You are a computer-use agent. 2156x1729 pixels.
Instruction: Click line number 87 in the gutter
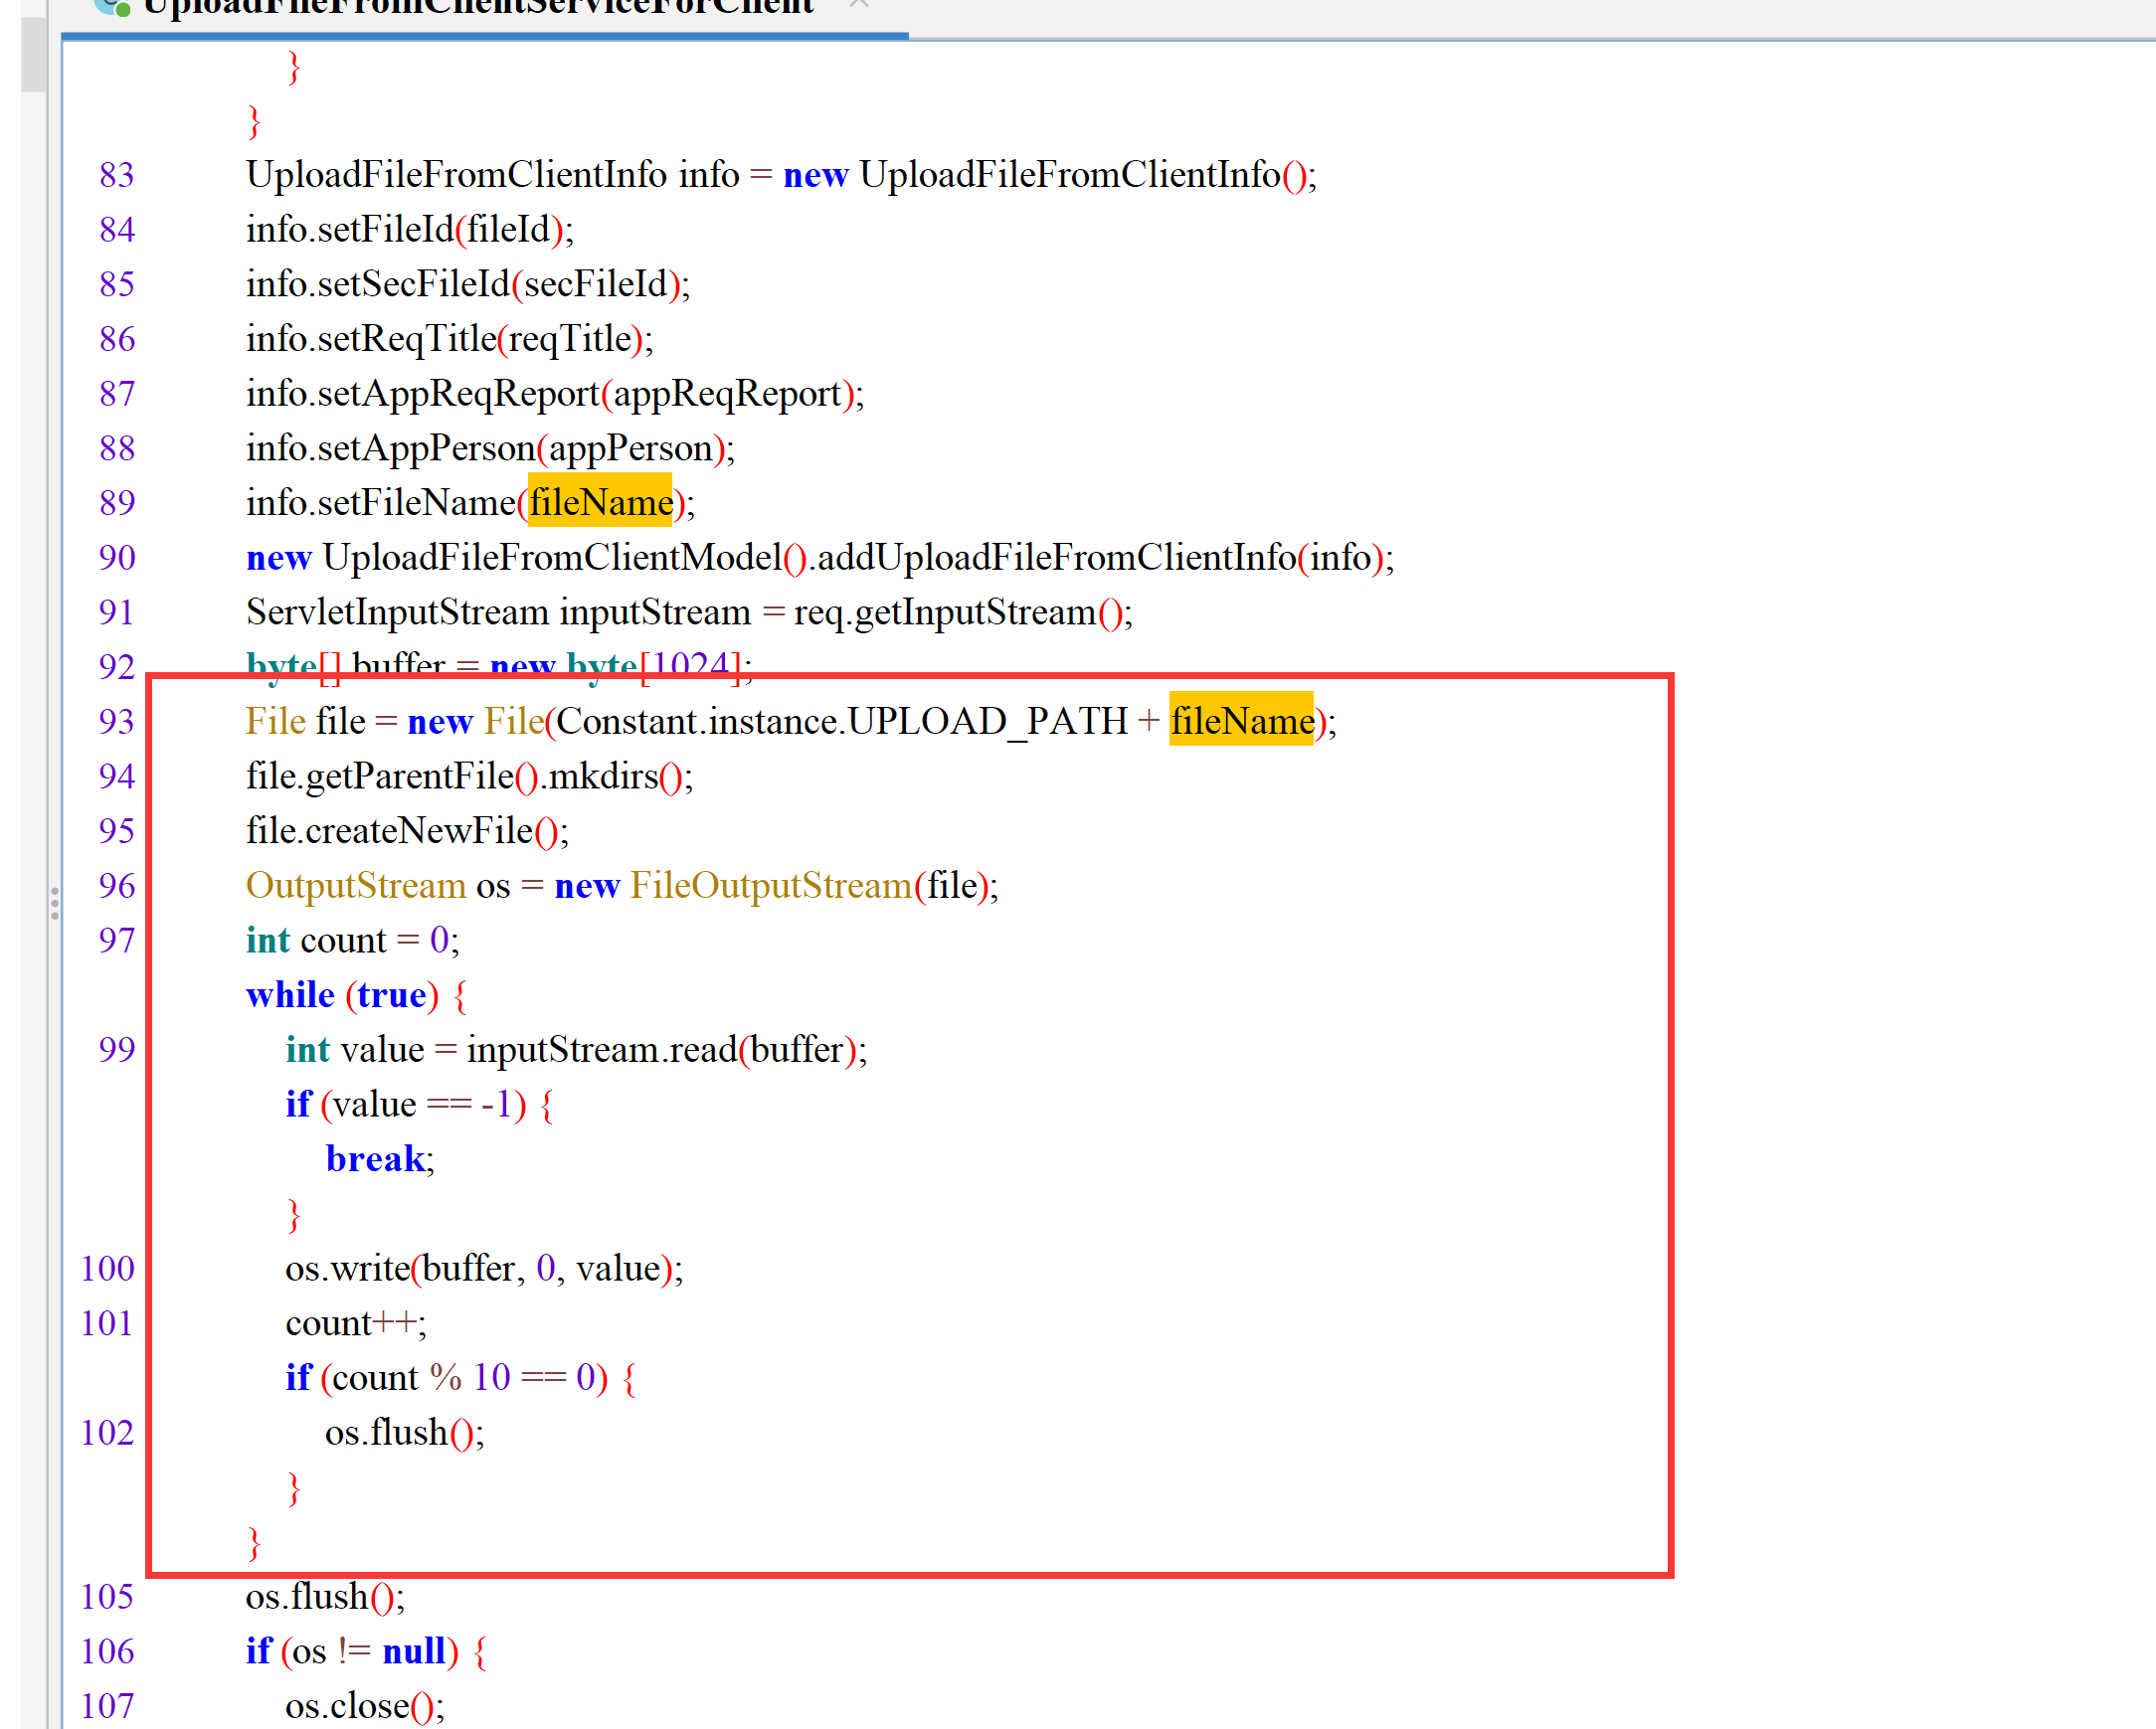pyautogui.click(x=117, y=393)
